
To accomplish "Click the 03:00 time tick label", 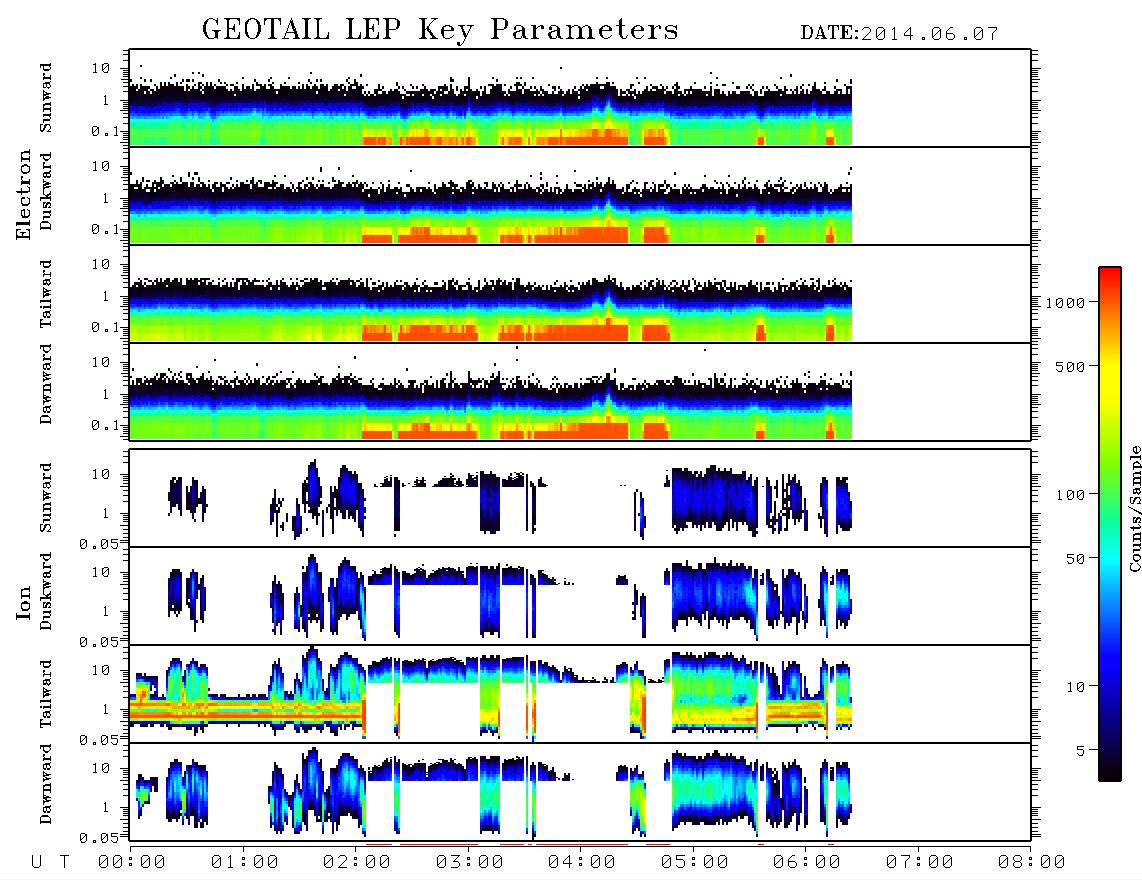I will 470,863.
